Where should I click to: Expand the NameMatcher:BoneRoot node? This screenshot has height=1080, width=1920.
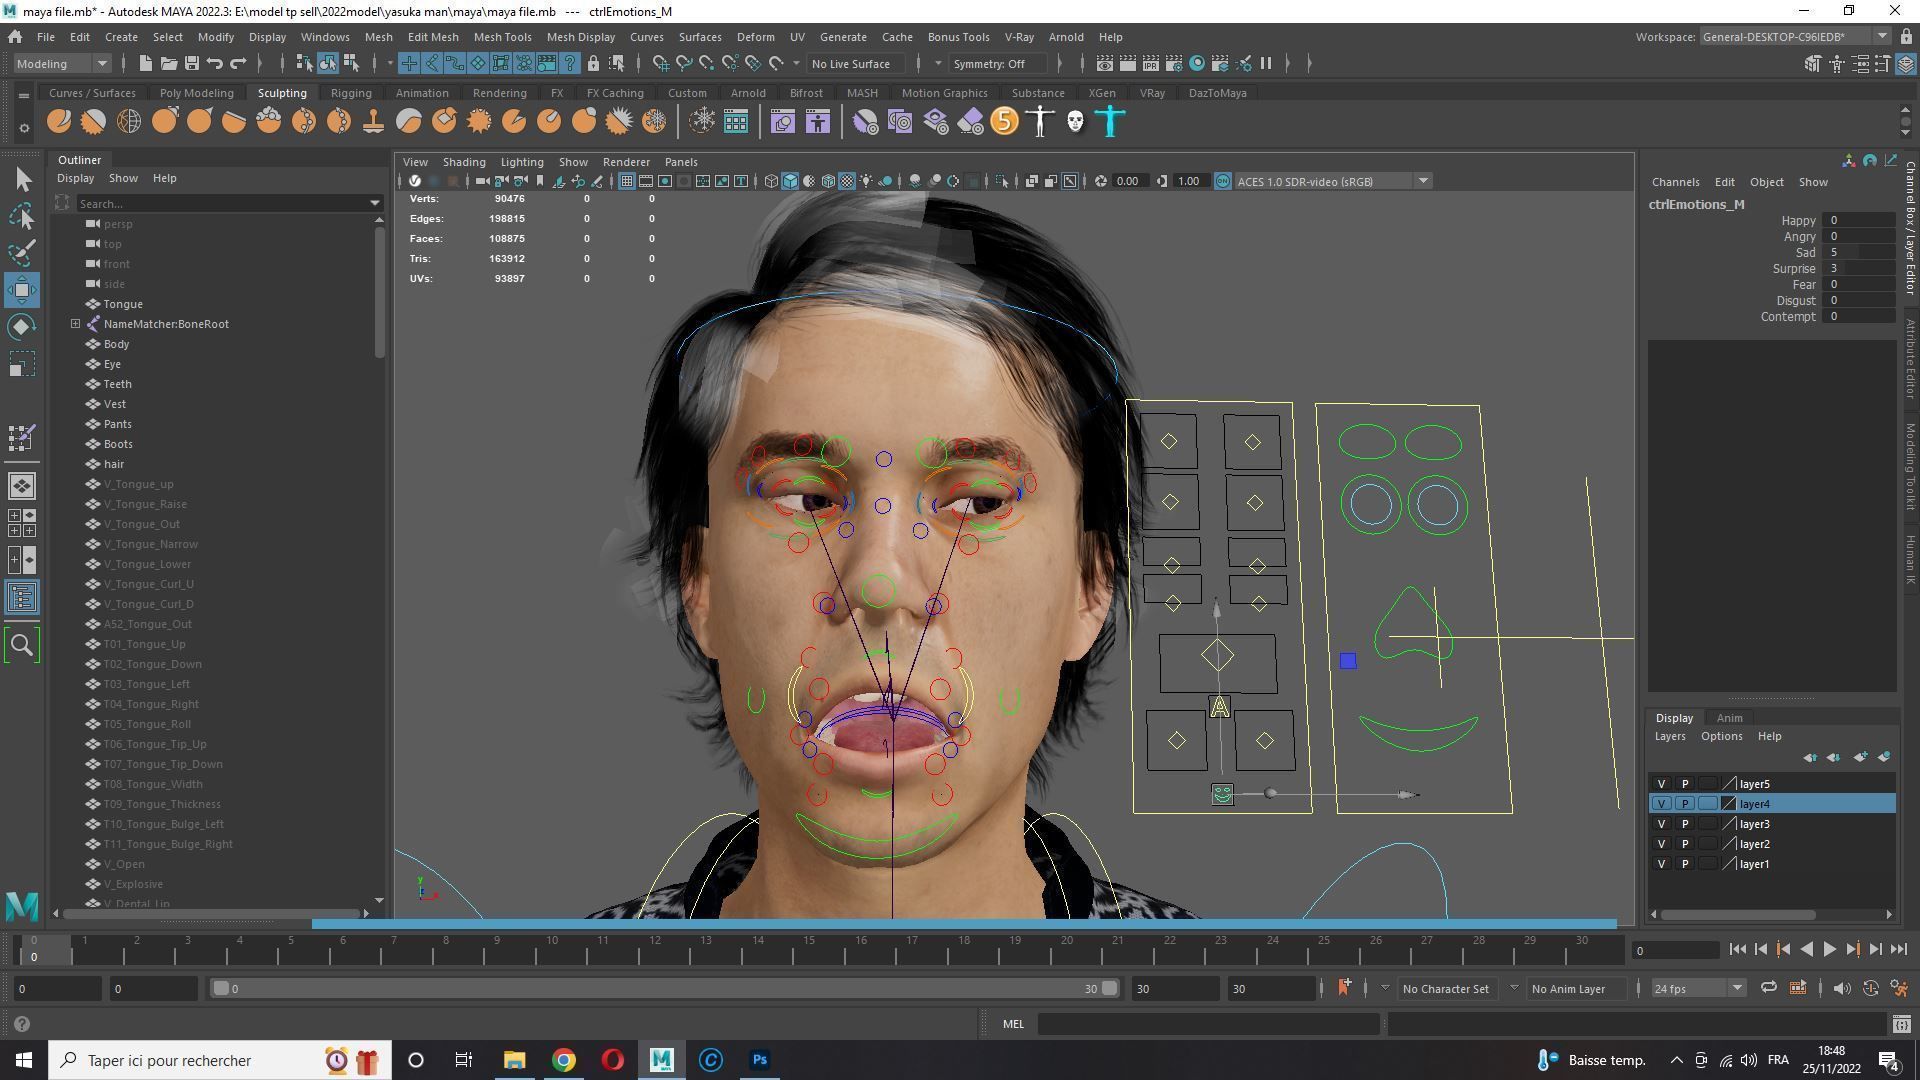(75, 324)
